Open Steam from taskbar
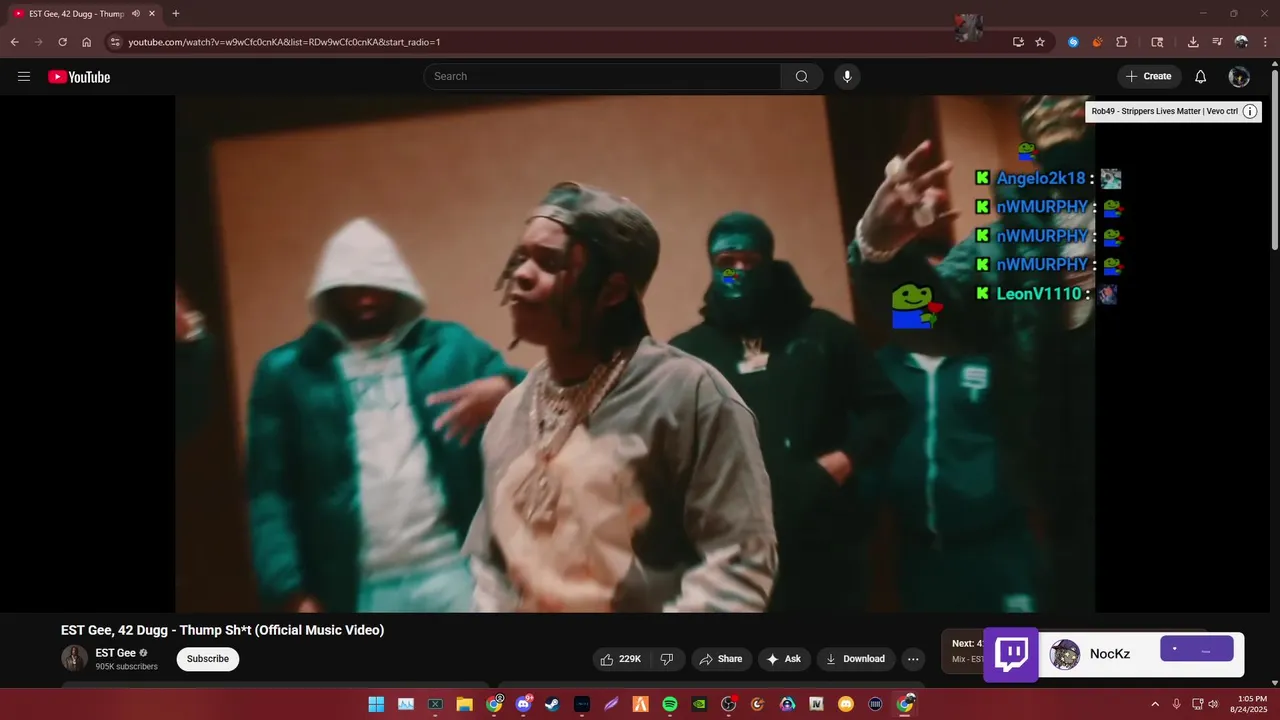The width and height of the screenshot is (1280, 720). click(552, 704)
